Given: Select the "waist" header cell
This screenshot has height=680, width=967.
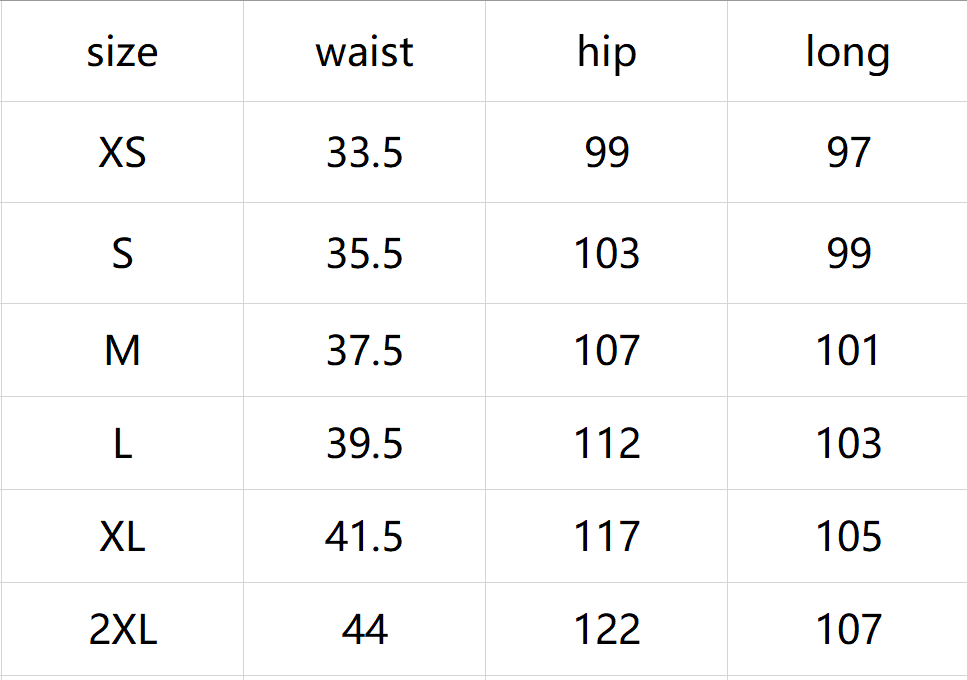Looking at the screenshot, I should click(364, 52).
